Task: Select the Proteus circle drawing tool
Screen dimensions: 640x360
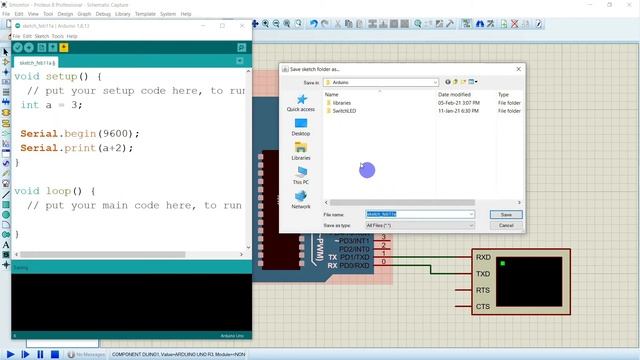Action: point(6,215)
